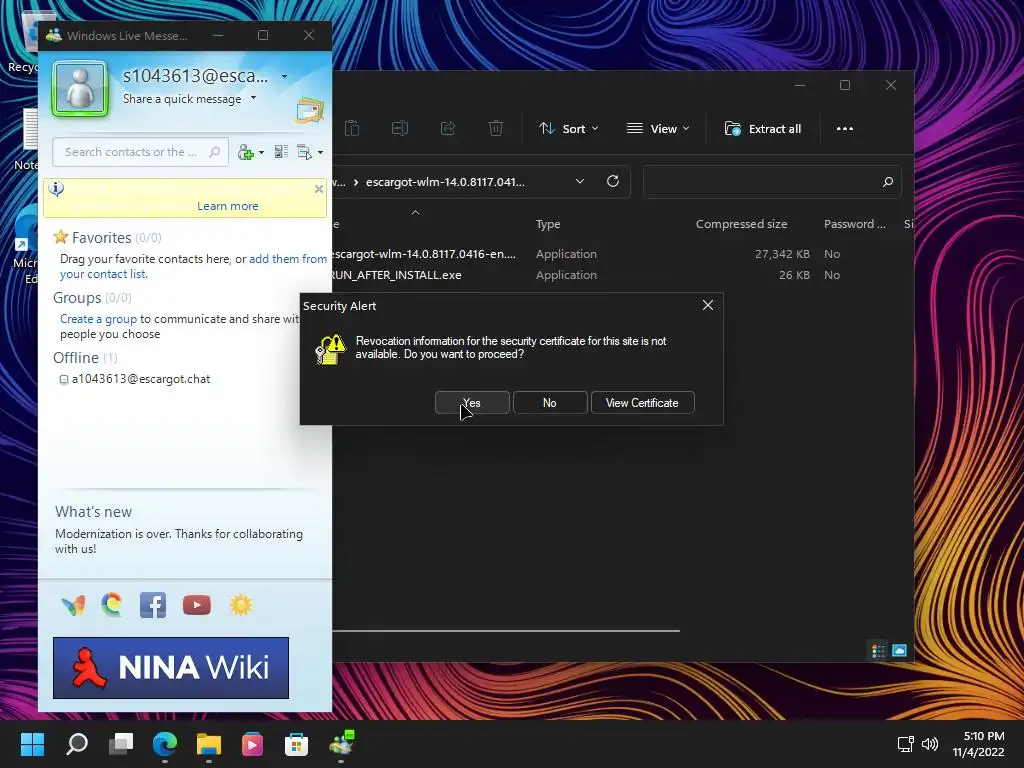This screenshot has width=1024, height=768.
Task: Click the Chrome-style icon in Messenger bar
Action: 112,605
